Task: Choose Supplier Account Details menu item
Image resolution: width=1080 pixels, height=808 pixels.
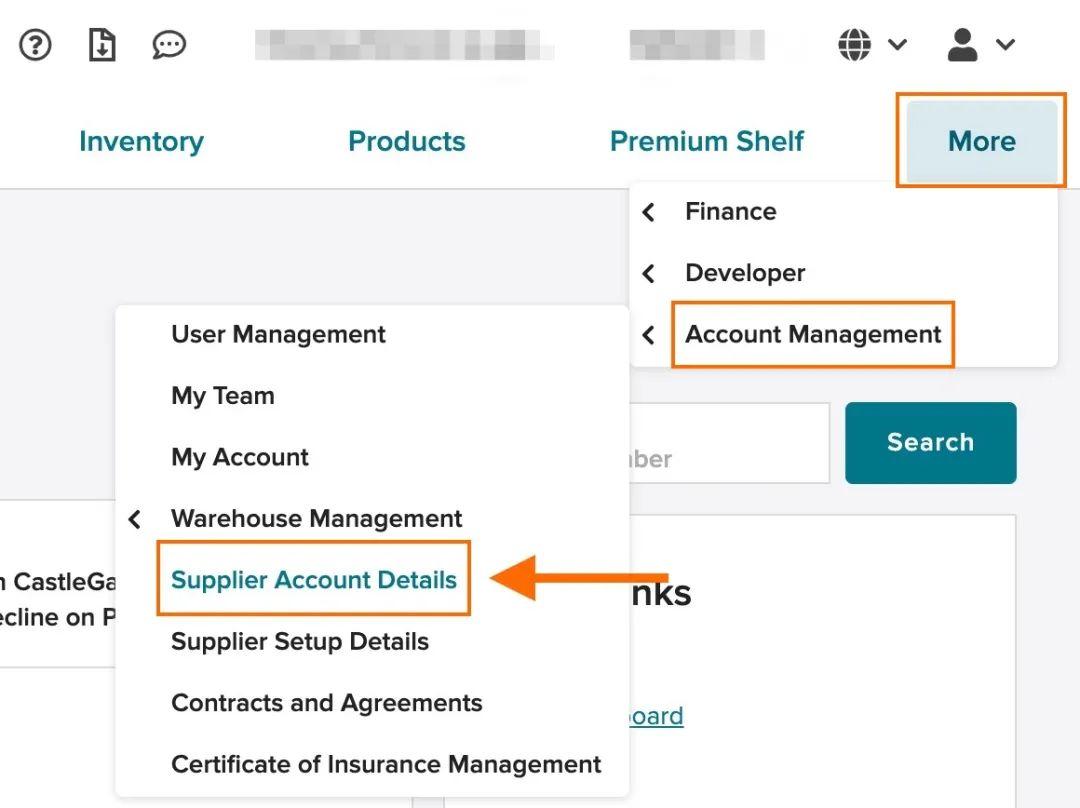Action: coord(313,580)
